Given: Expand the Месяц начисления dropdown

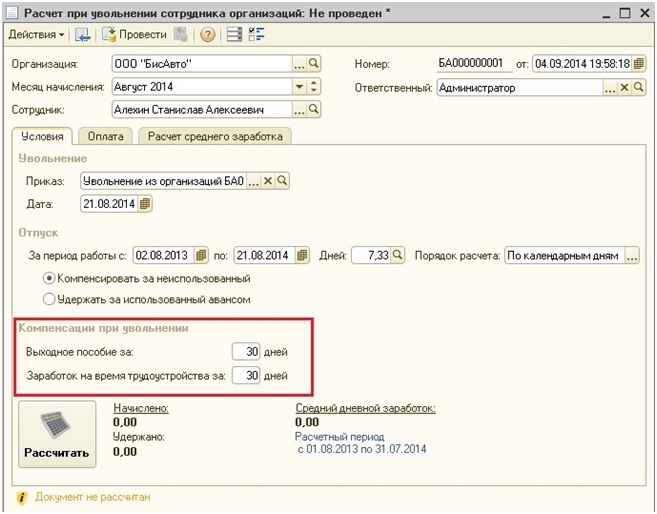Looking at the screenshot, I should tap(299, 87).
